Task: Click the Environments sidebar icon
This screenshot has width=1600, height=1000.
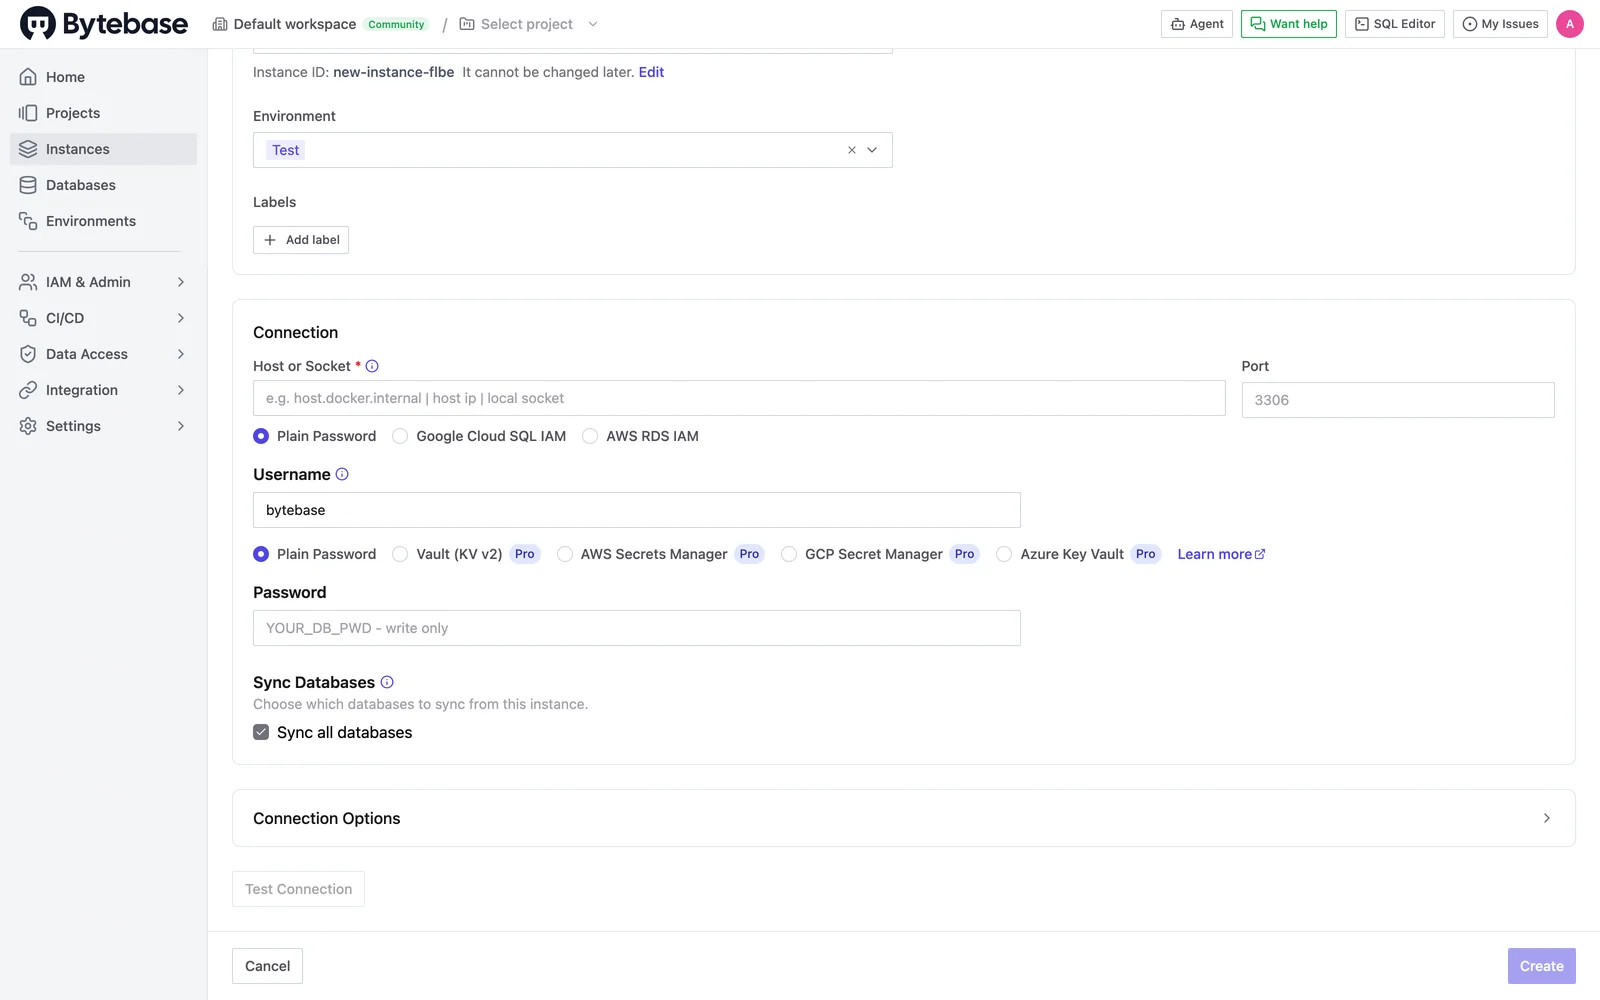Action: (28, 221)
